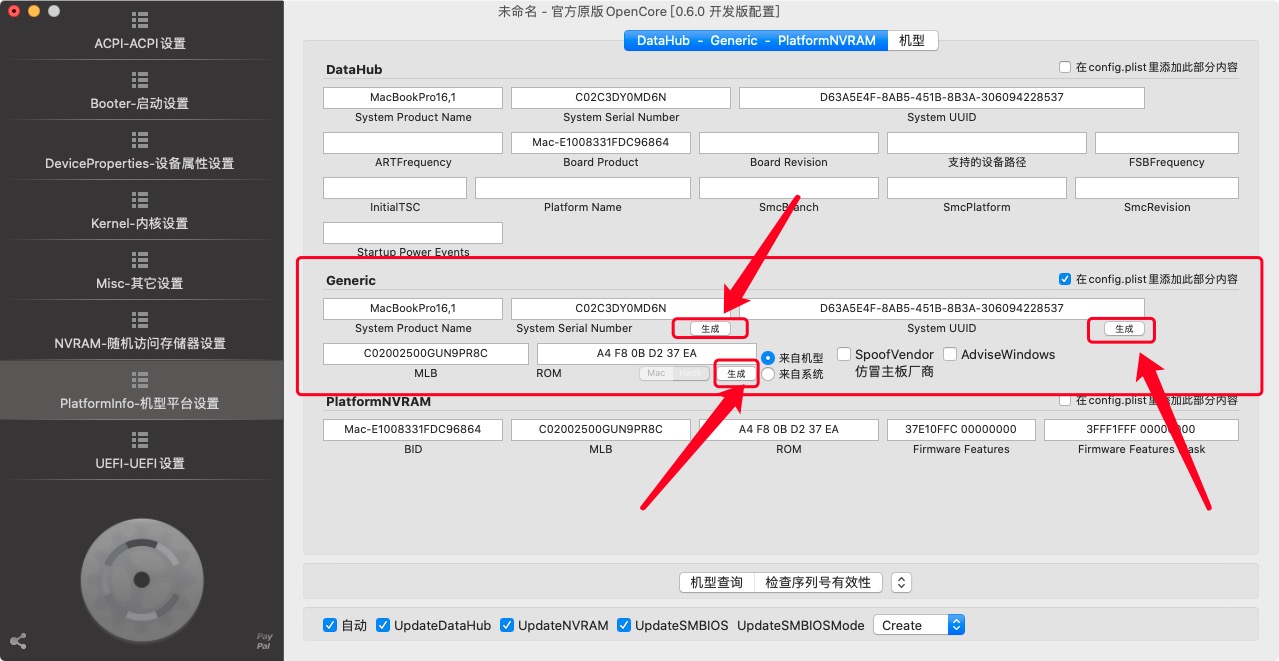Click 生成 beside Generic System UUID
1279x661 pixels.
[x=1124, y=328]
